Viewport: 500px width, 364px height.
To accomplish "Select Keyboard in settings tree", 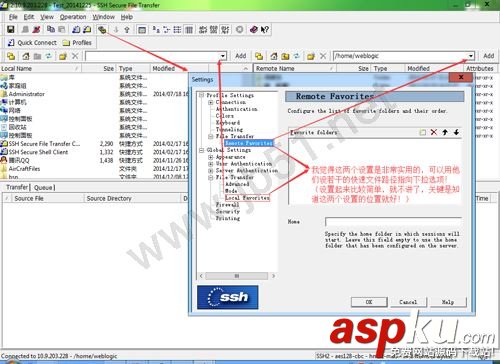I will [x=228, y=123].
